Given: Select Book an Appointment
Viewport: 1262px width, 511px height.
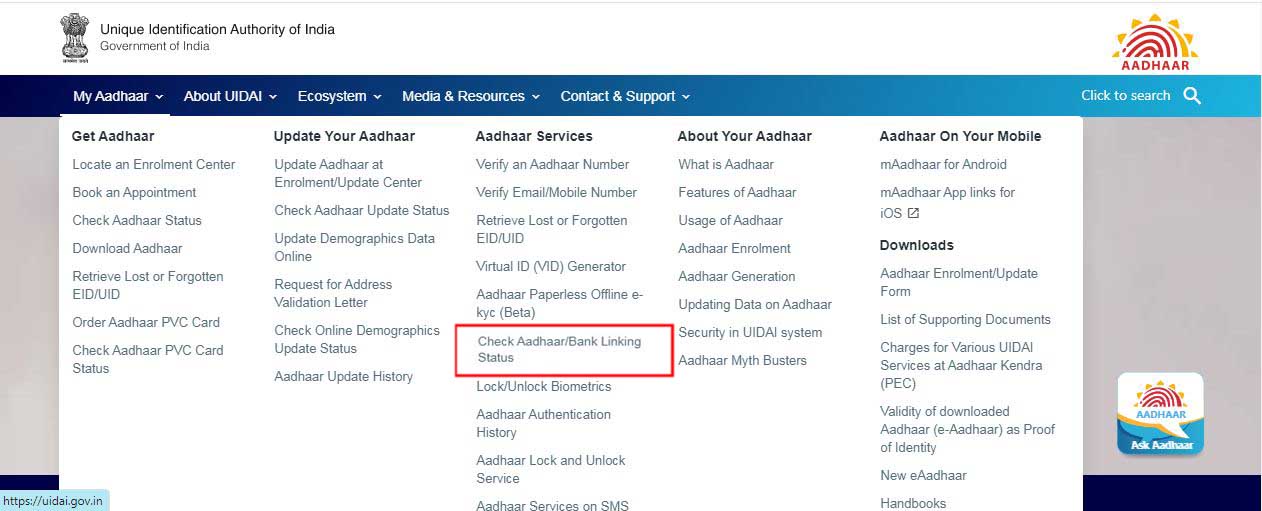Looking at the screenshot, I should pos(134,192).
